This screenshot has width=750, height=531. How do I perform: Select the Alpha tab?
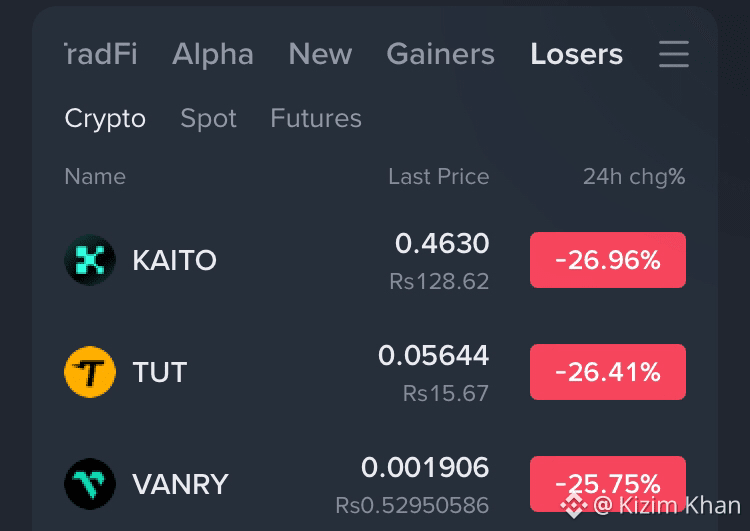pyautogui.click(x=213, y=54)
